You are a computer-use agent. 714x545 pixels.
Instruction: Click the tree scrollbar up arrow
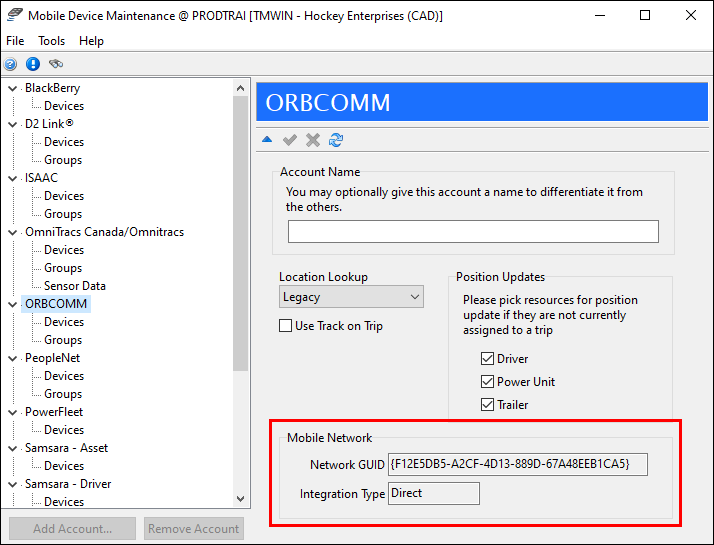(241, 88)
